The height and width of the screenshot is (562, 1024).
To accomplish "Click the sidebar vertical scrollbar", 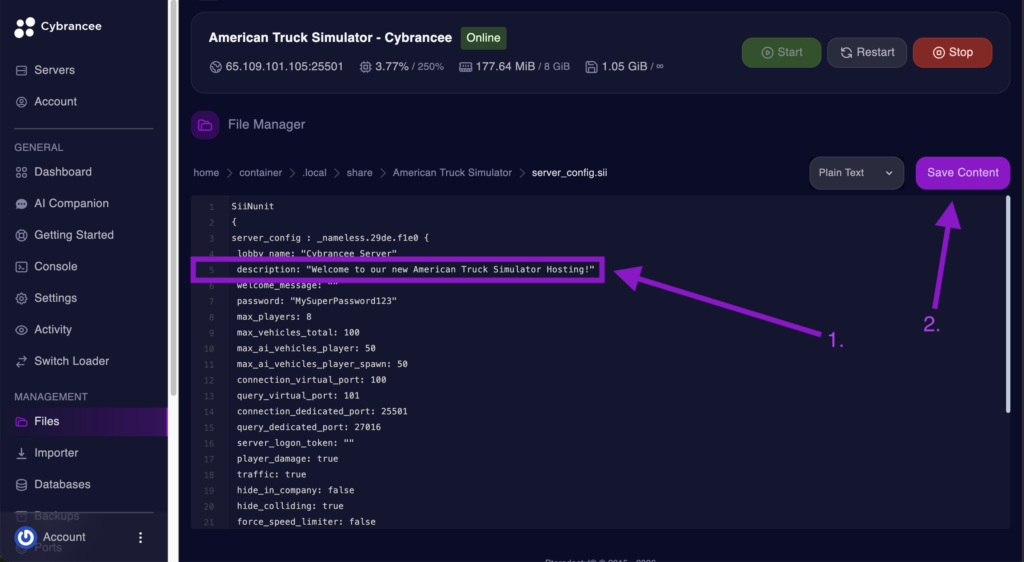I will (x=173, y=197).
